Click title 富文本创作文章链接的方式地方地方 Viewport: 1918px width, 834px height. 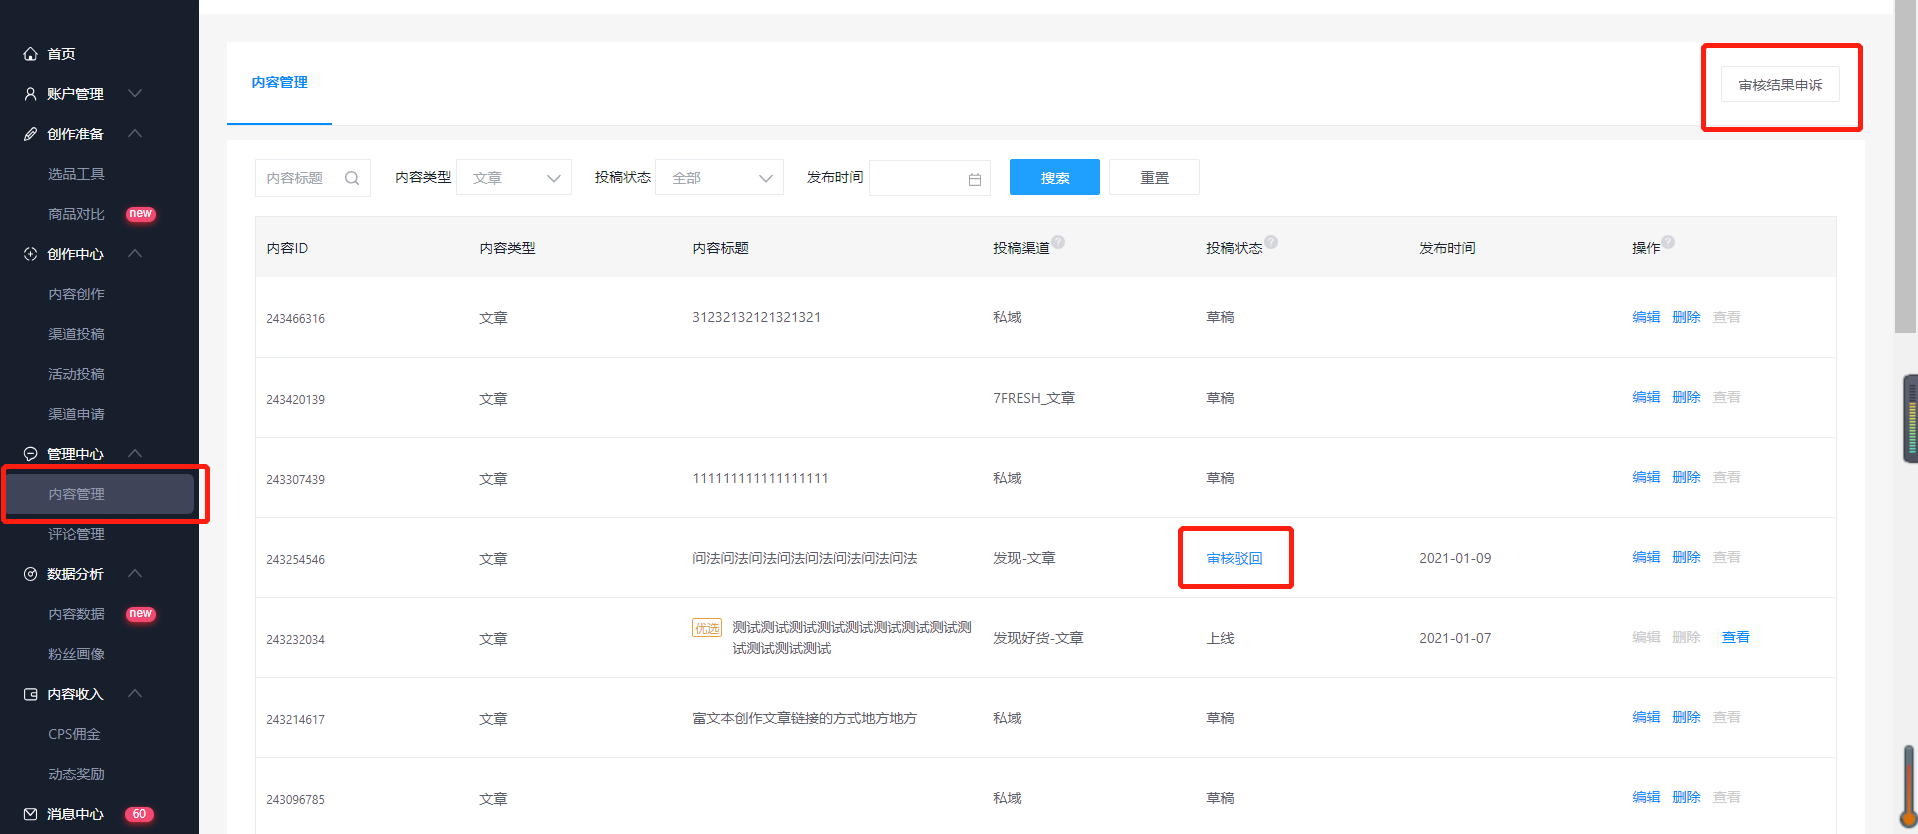[804, 718]
